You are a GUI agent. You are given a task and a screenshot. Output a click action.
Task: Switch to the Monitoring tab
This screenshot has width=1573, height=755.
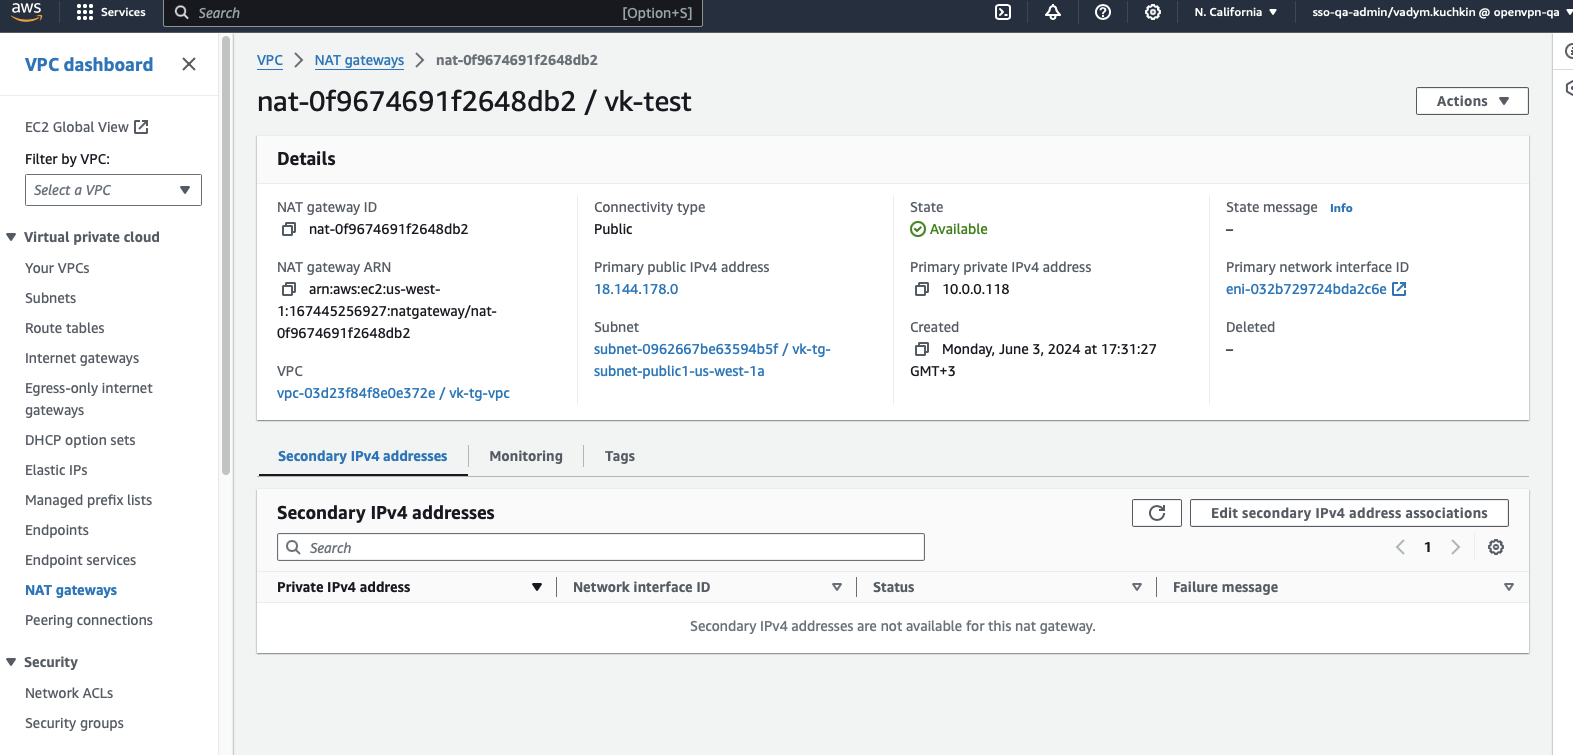(x=526, y=456)
